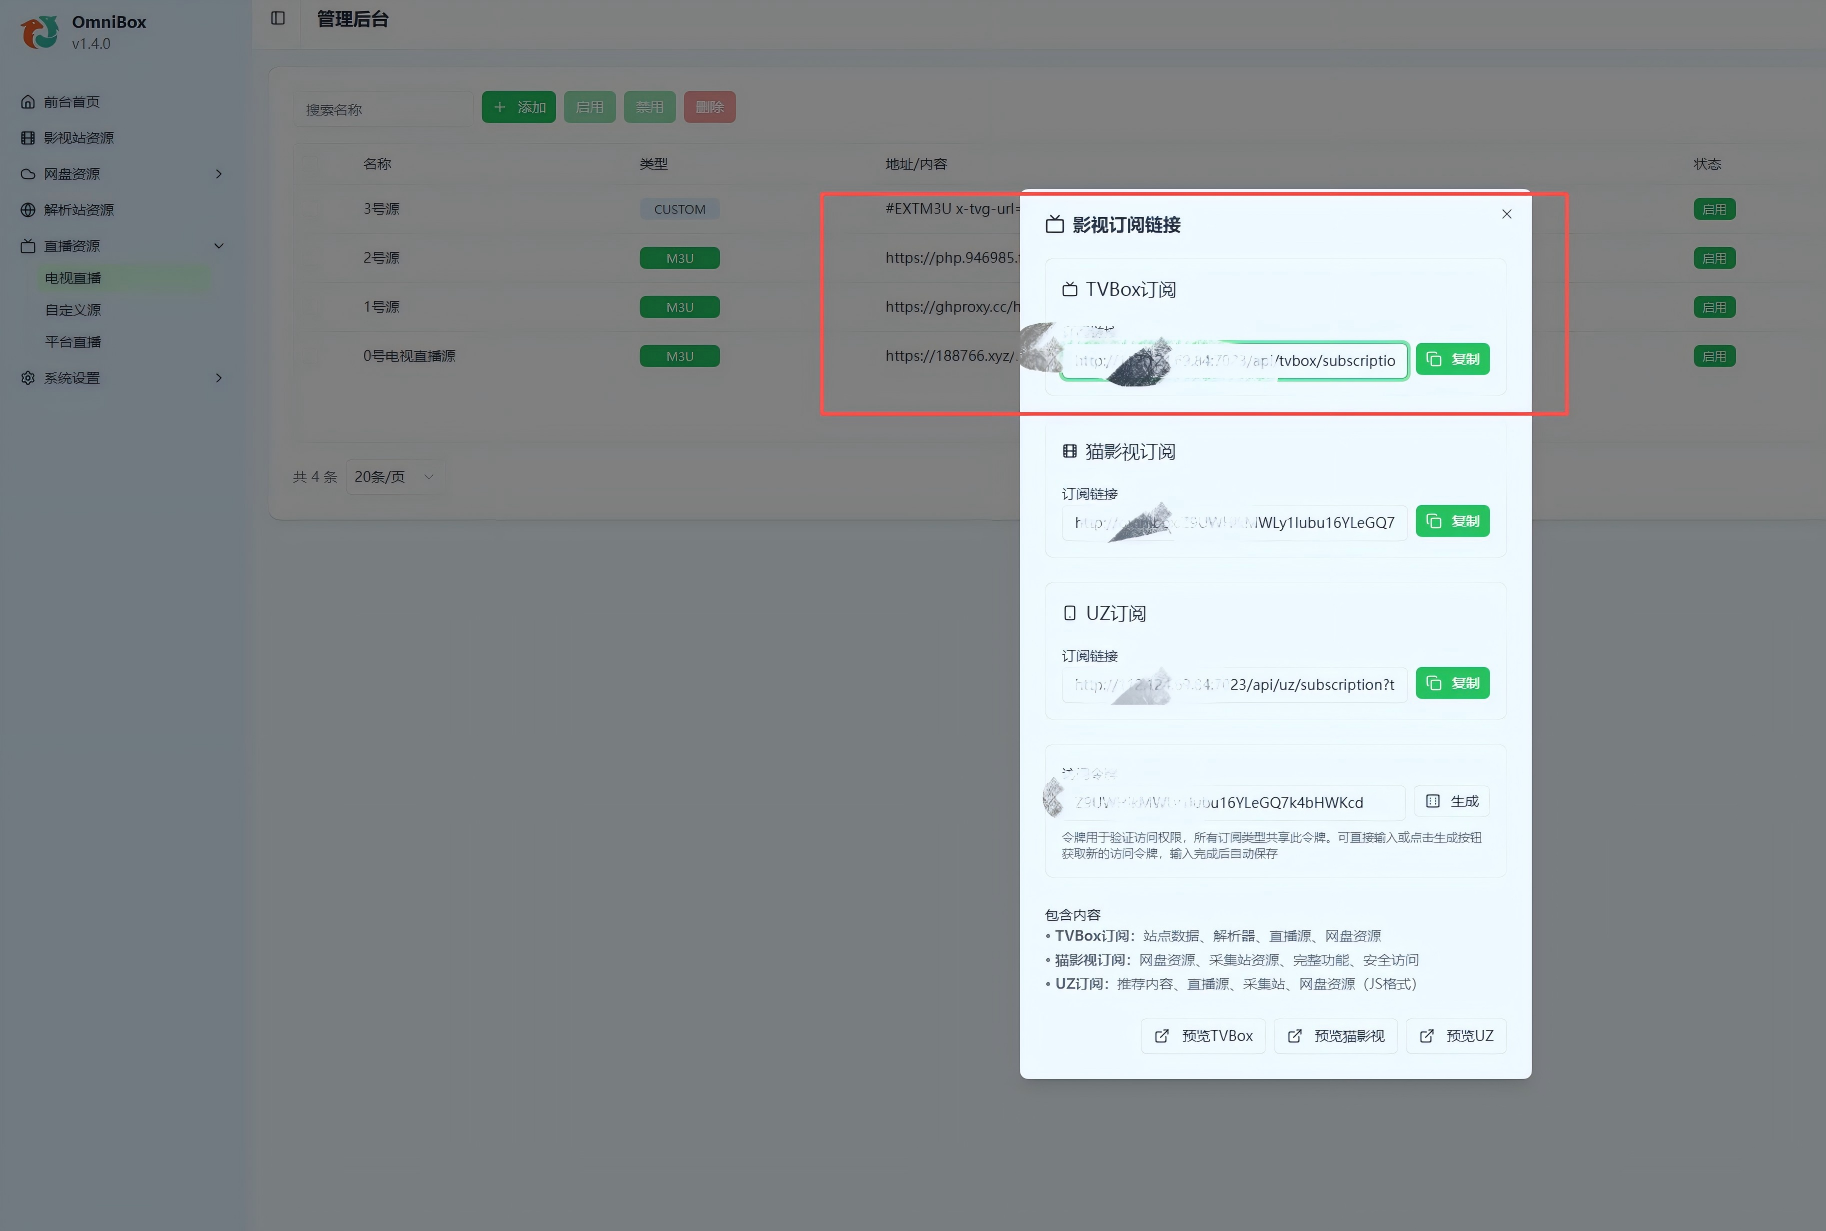1826x1231 pixels.
Task: Click the access token input field
Action: point(1234,802)
